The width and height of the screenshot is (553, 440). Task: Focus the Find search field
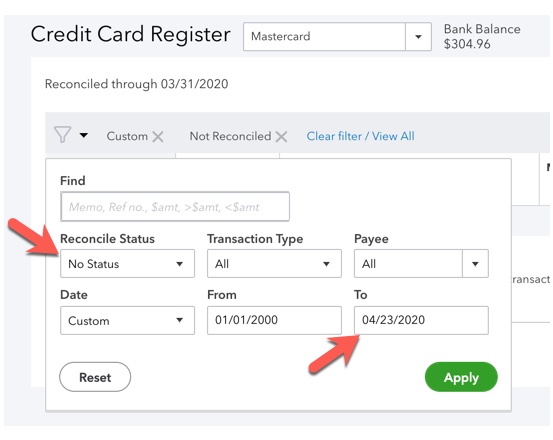tap(175, 207)
